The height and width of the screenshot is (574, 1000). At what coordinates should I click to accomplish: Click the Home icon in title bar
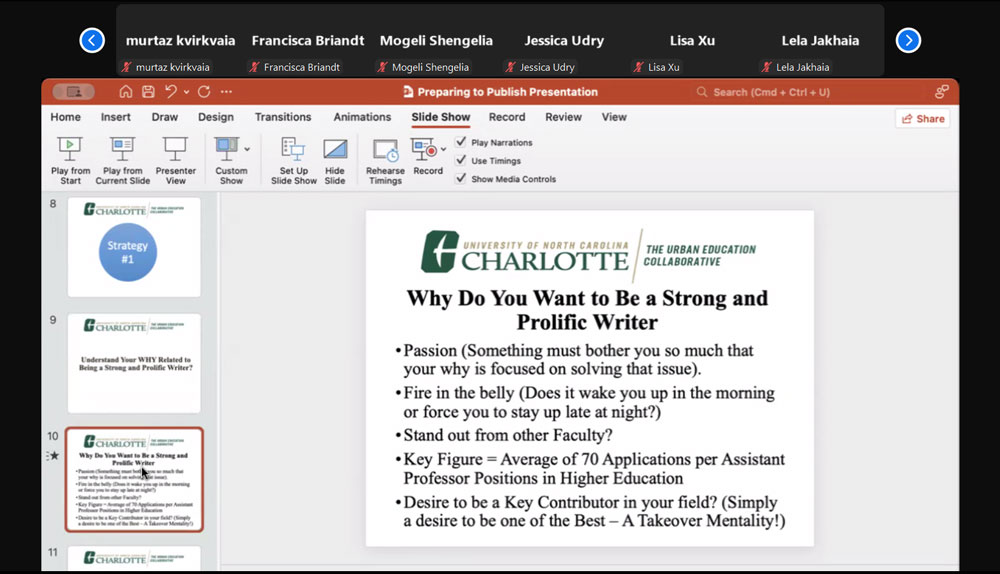(x=126, y=92)
